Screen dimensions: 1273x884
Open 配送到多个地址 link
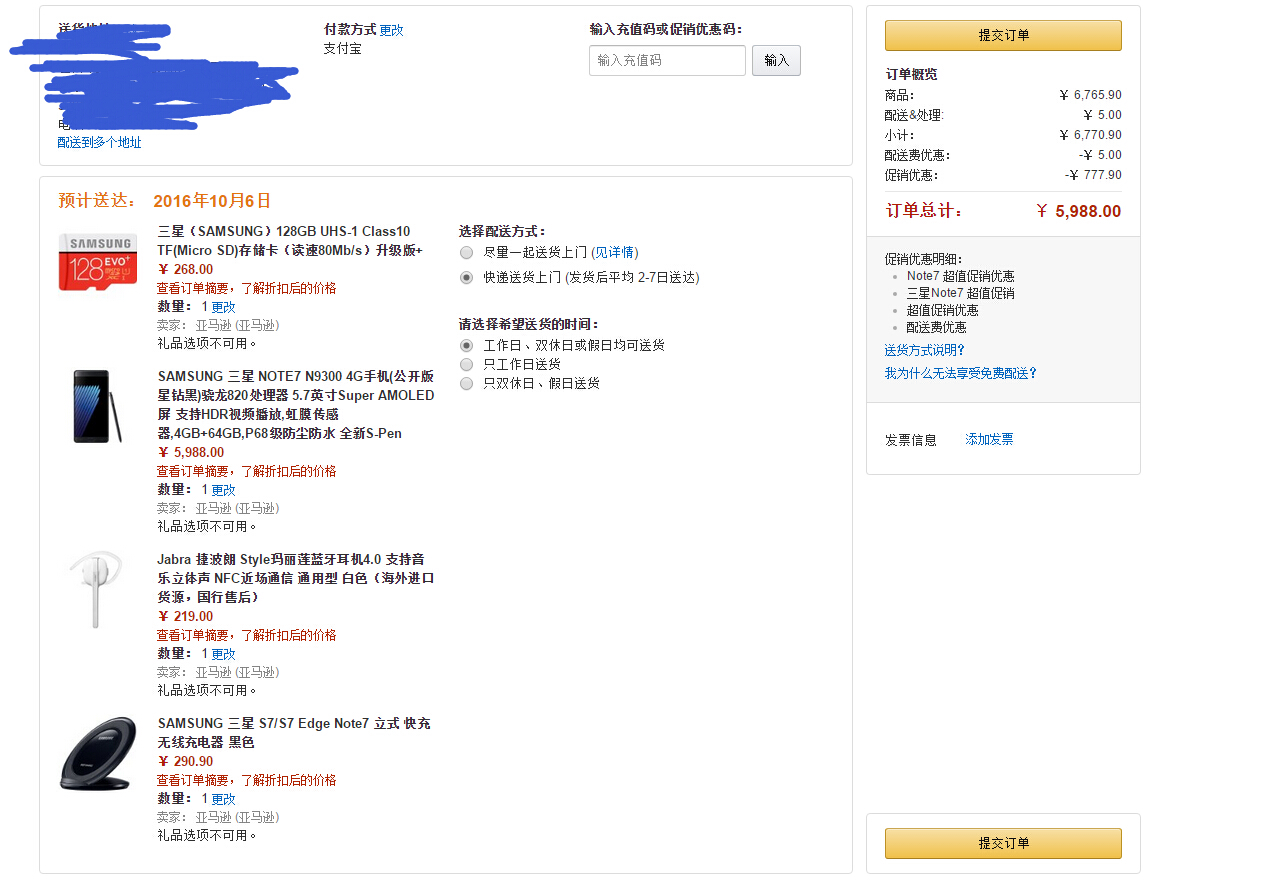click(x=99, y=143)
